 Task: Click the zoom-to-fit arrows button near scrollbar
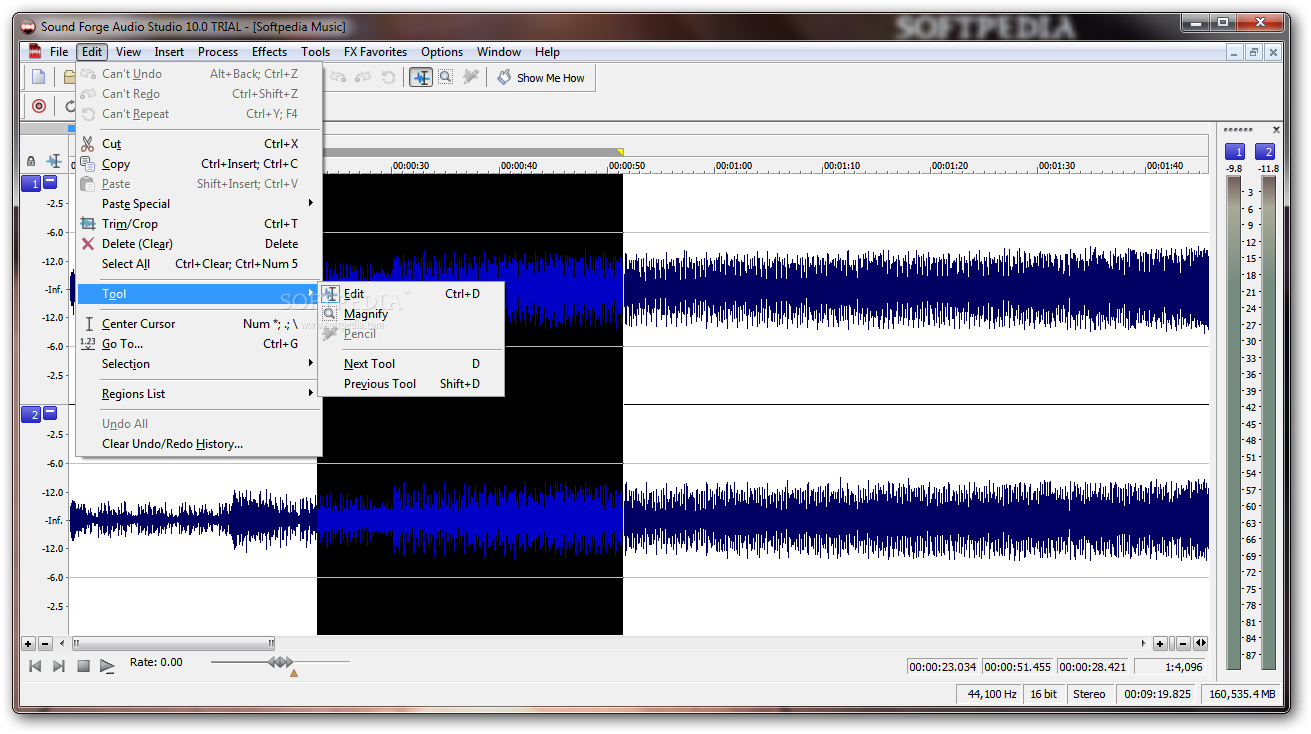(1201, 644)
